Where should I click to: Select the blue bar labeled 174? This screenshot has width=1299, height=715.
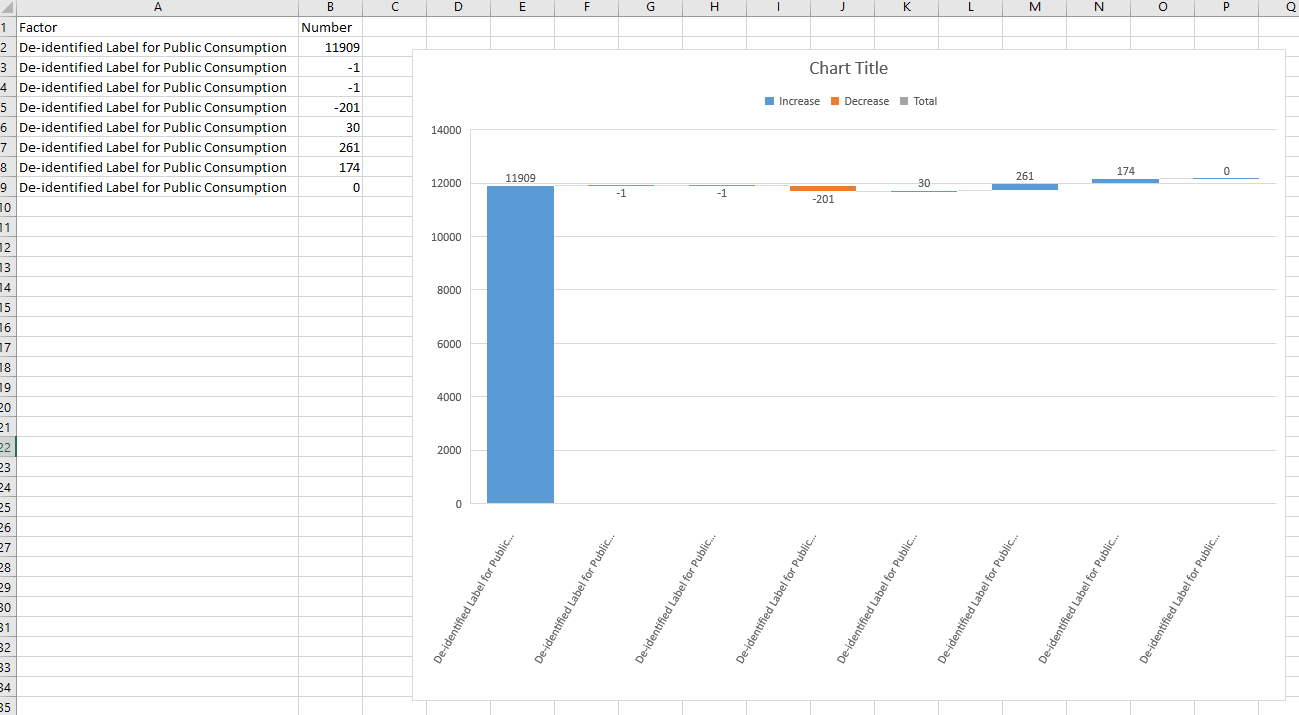[1125, 181]
